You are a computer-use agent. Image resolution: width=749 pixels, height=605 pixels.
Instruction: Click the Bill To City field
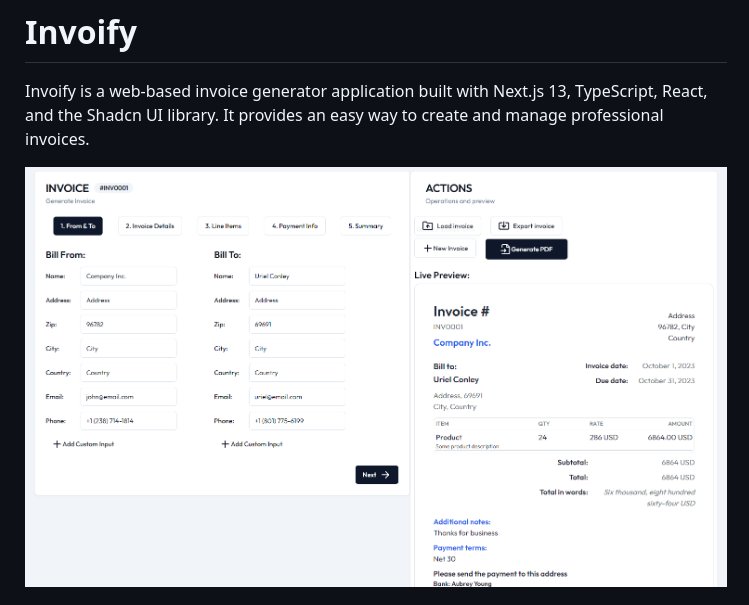(297, 348)
